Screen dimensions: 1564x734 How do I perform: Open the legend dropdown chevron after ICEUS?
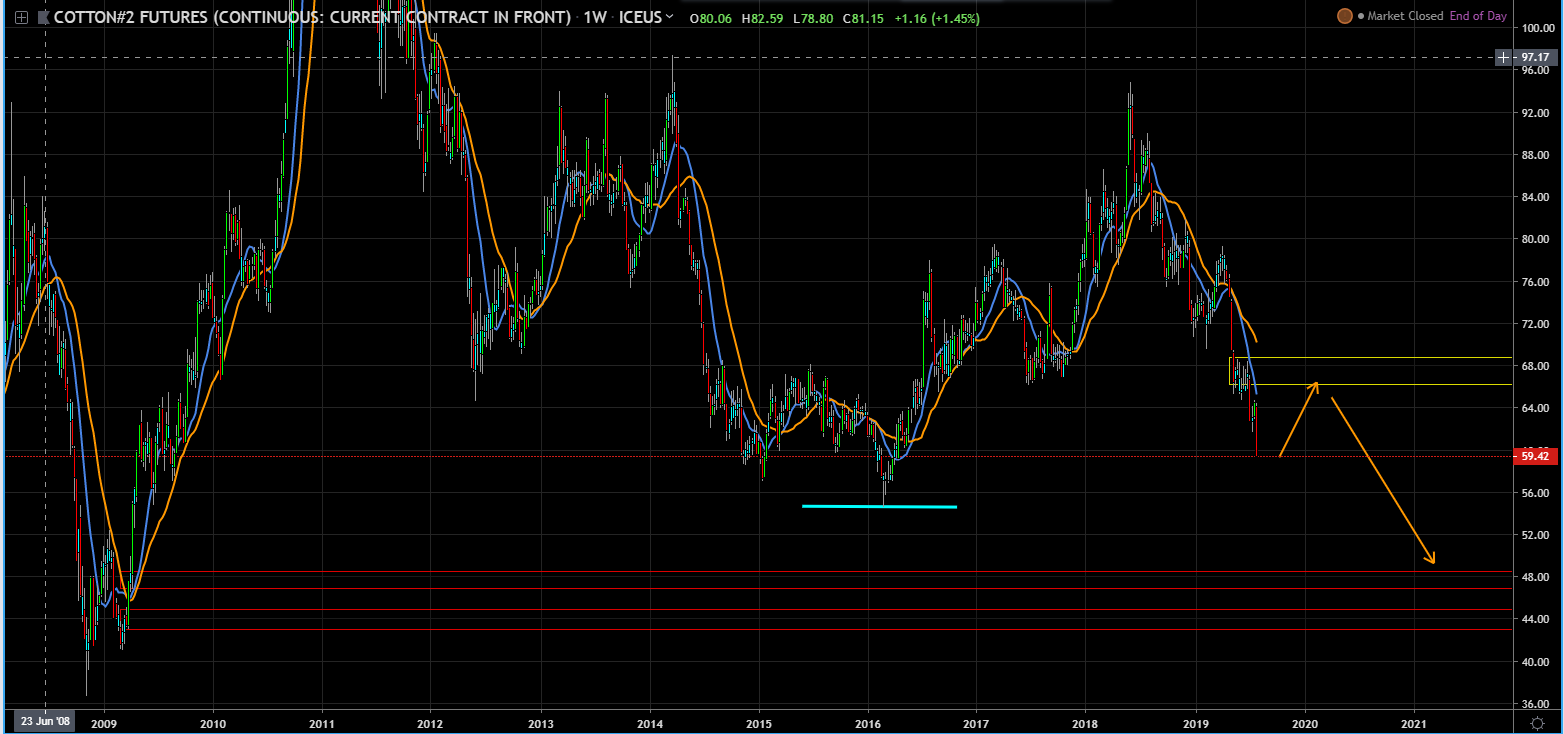pos(669,18)
